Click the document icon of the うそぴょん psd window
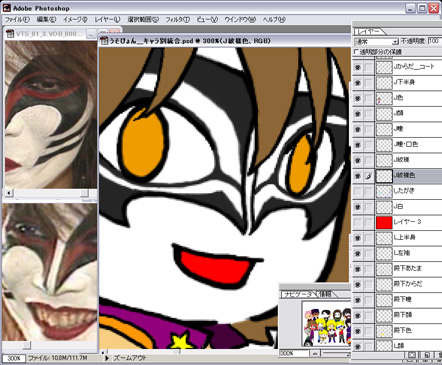The height and width of the screenshot is (365, 442). tap(105, 41)
